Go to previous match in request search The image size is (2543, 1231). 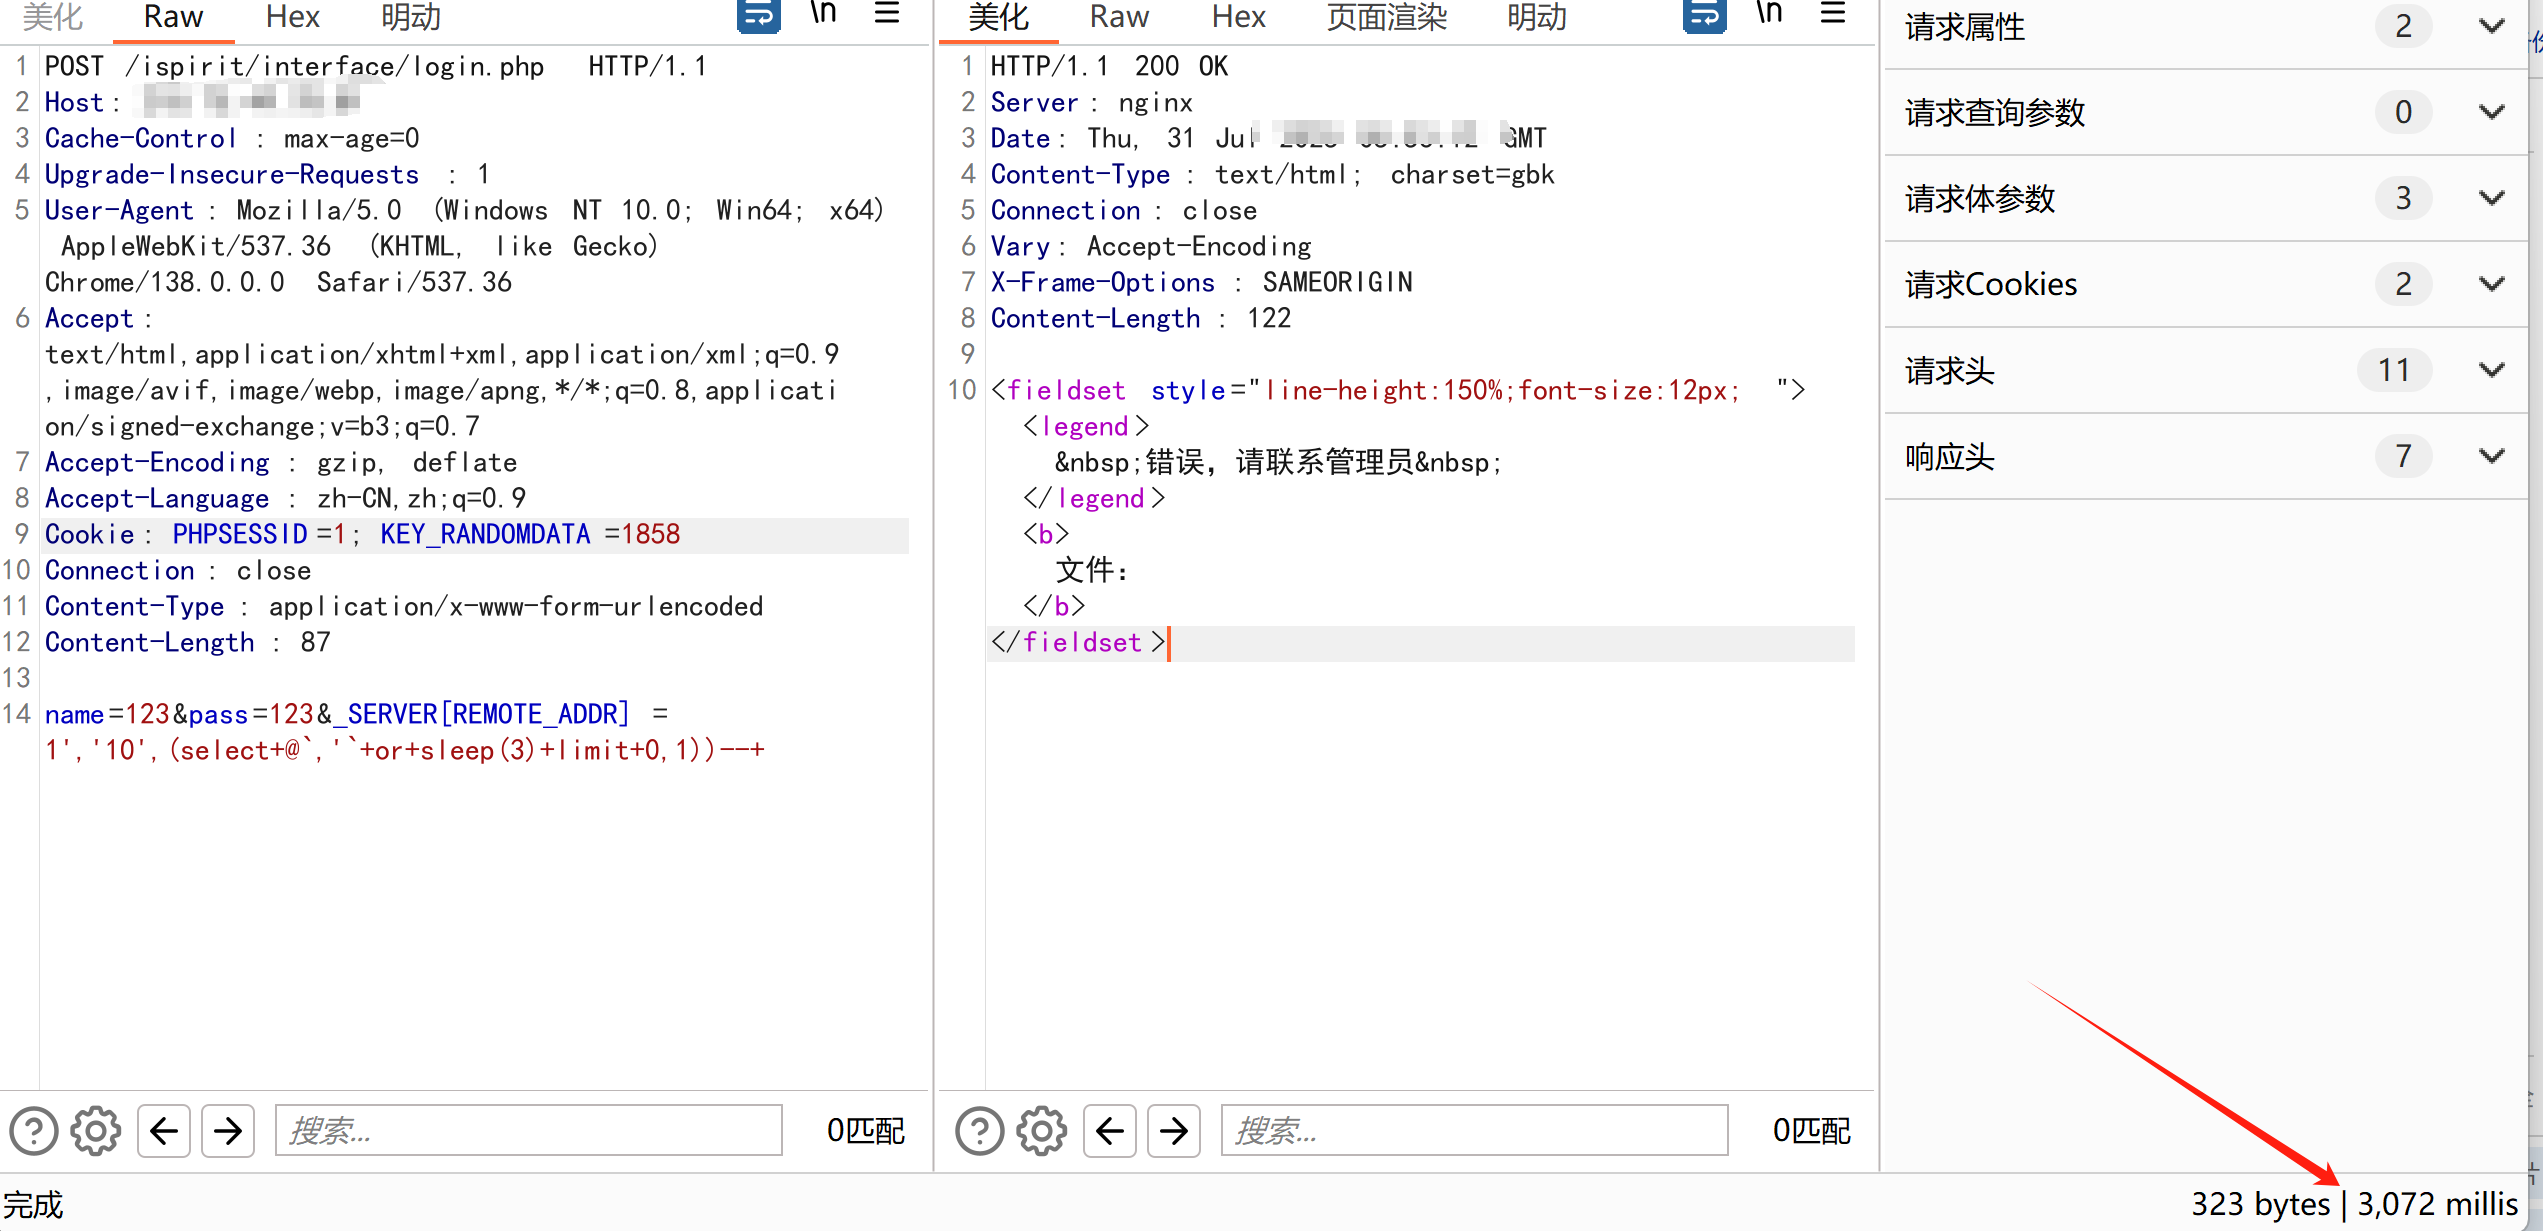coord(164,1131)
